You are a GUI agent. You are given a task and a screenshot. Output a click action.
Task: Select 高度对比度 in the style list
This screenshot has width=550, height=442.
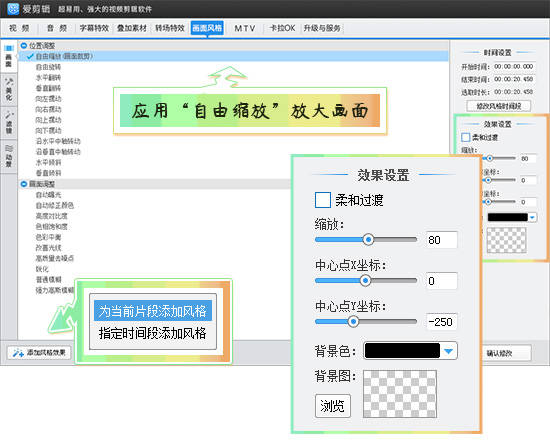click(x=52, y=216)
